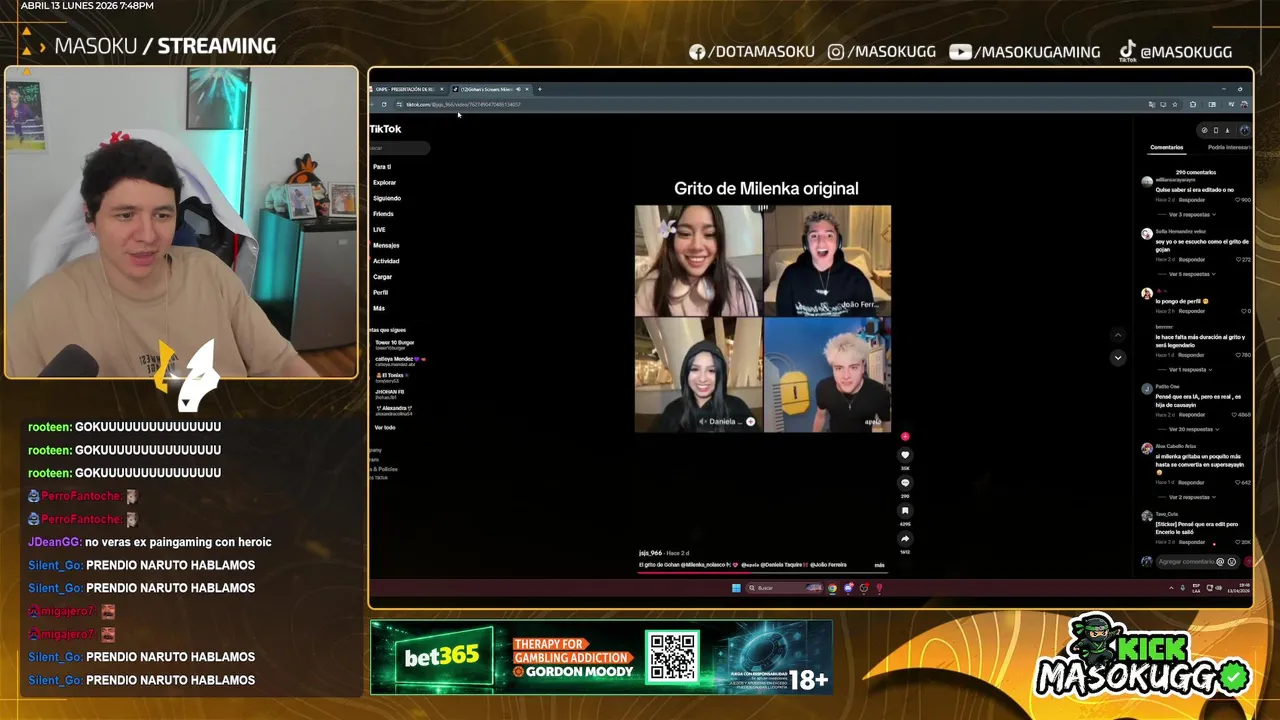Open the TikTok profile avatar at top right
The height and width of the screenshot is (720, 1280).
tap(1244, 130)
